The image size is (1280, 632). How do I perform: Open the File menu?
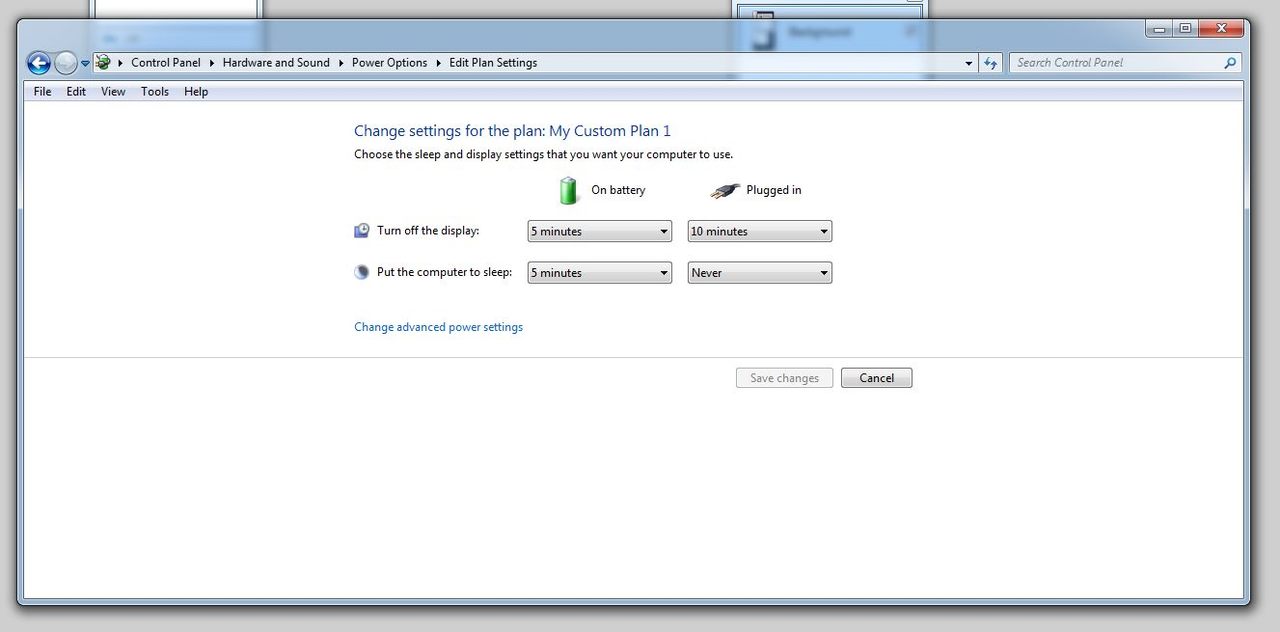click(x=42, y=92)
